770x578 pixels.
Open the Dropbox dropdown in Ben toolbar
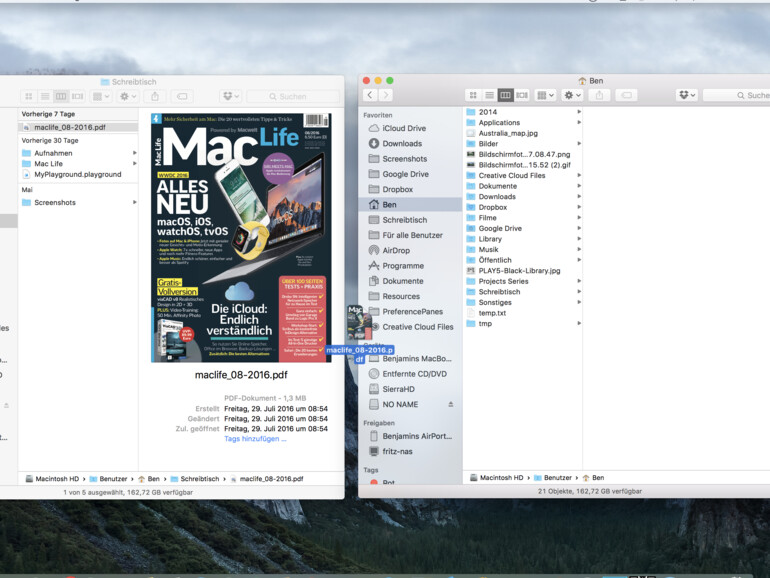pyautogui.click(x=687, y=95)
